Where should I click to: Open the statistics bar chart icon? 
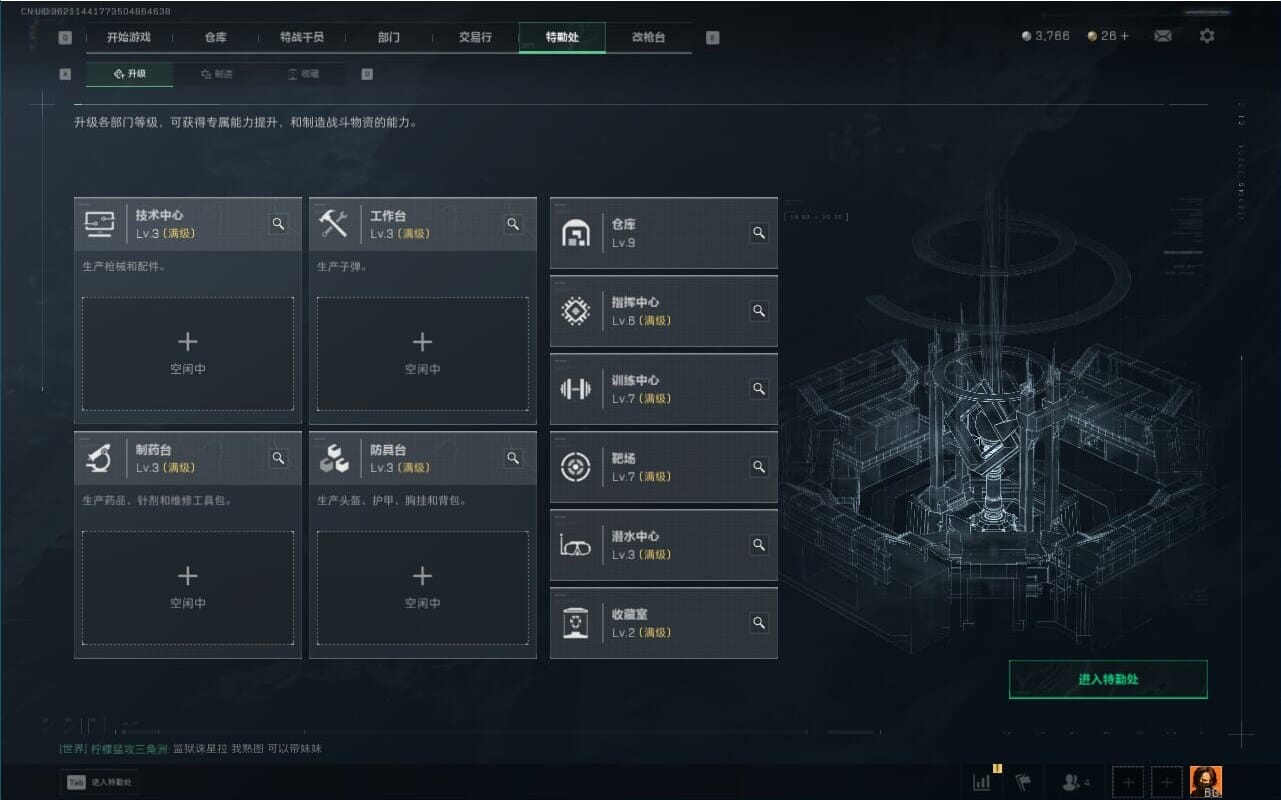pos(981,782)
